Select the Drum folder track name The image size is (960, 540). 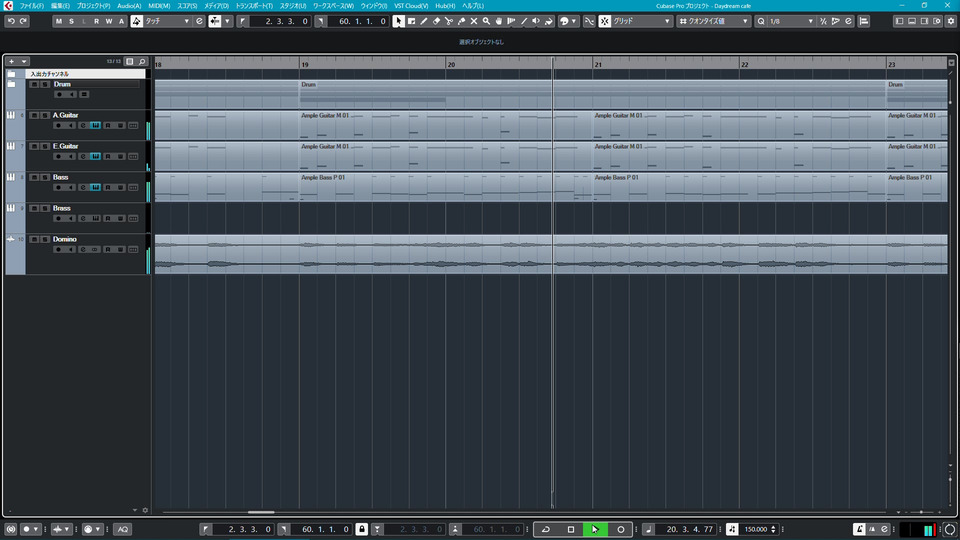[62, 84]
